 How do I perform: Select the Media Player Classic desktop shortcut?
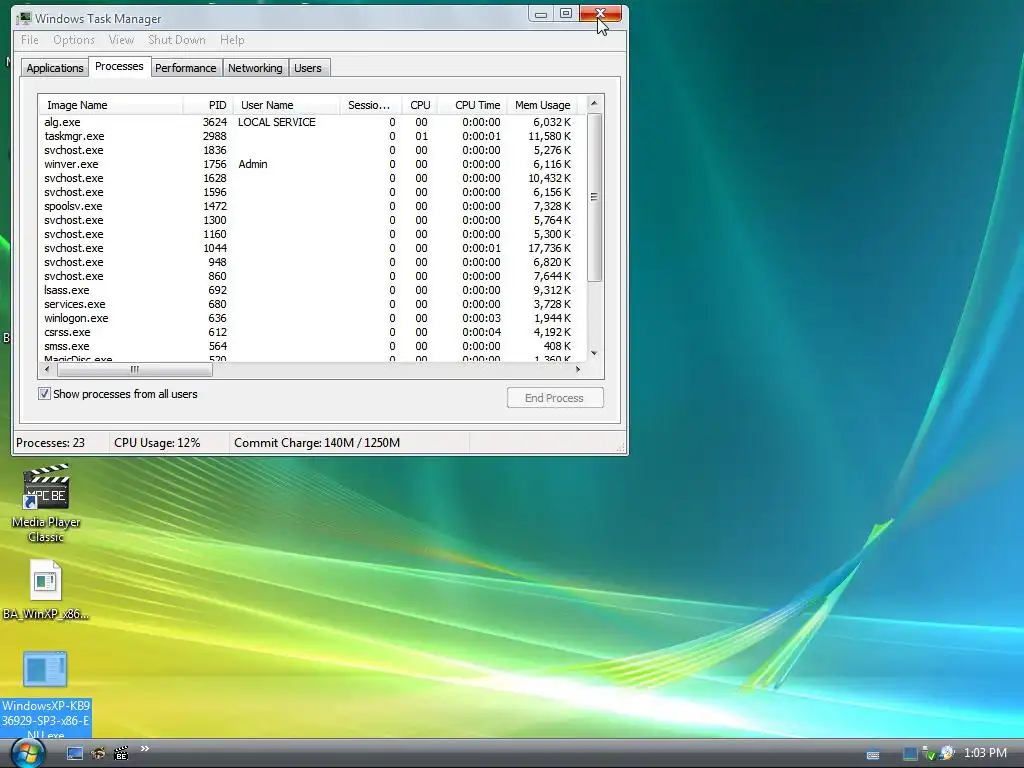click(46, 504)
